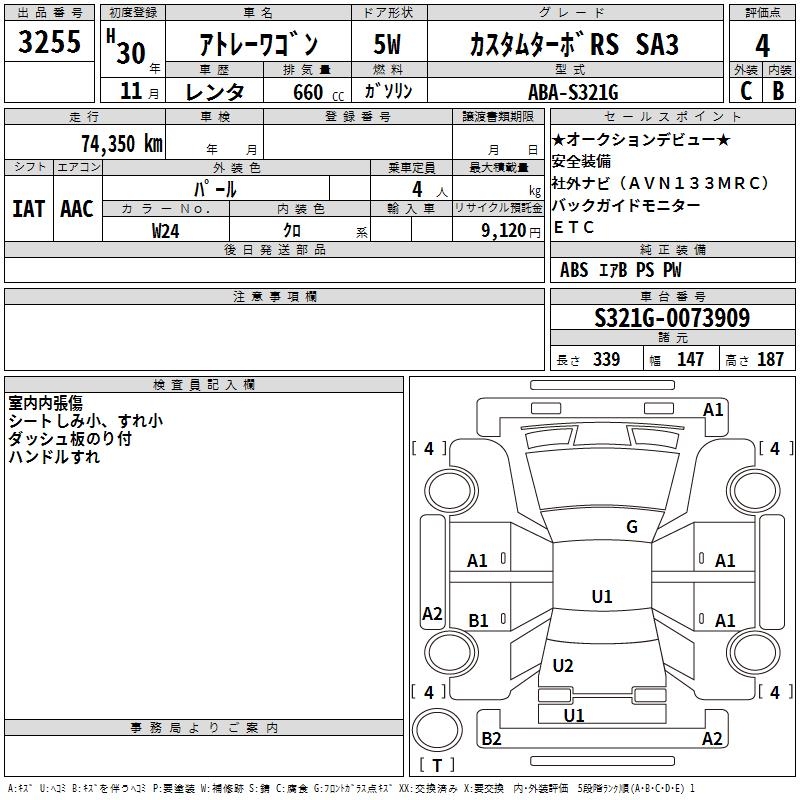This screenshot has width=800, height=800.
Task: Click the interior grade B cell
Action: click(x=779, y=90)
